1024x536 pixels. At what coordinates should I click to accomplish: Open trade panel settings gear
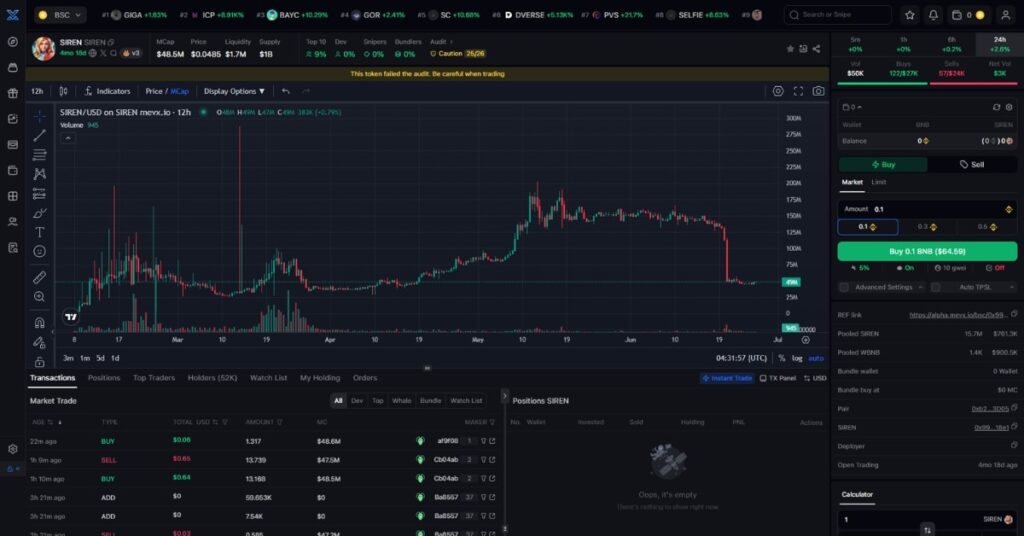click(x=1009, y=107)
